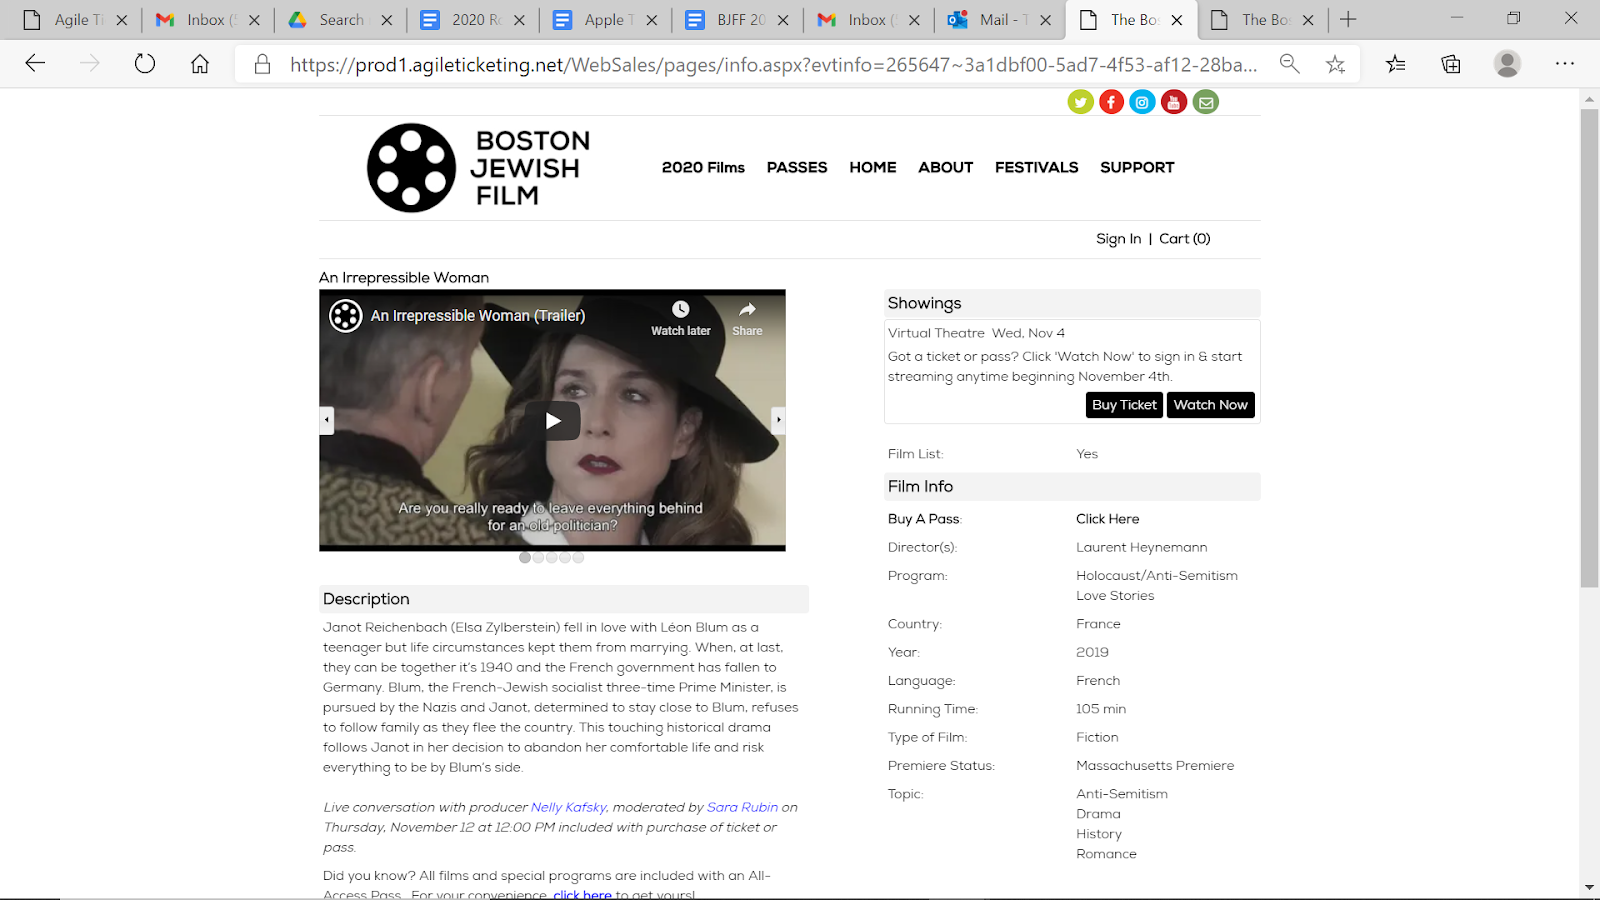Open the Facebook social icon
The width and height of the screenshot is (1600, 900).
point(1111,102)
